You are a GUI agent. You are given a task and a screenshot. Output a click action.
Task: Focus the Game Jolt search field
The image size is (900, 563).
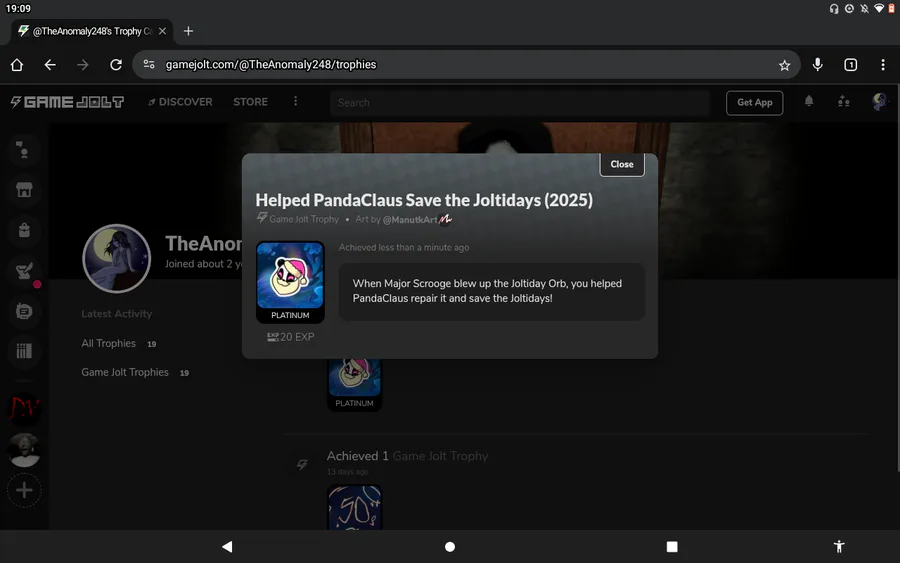tap(519, 103)
